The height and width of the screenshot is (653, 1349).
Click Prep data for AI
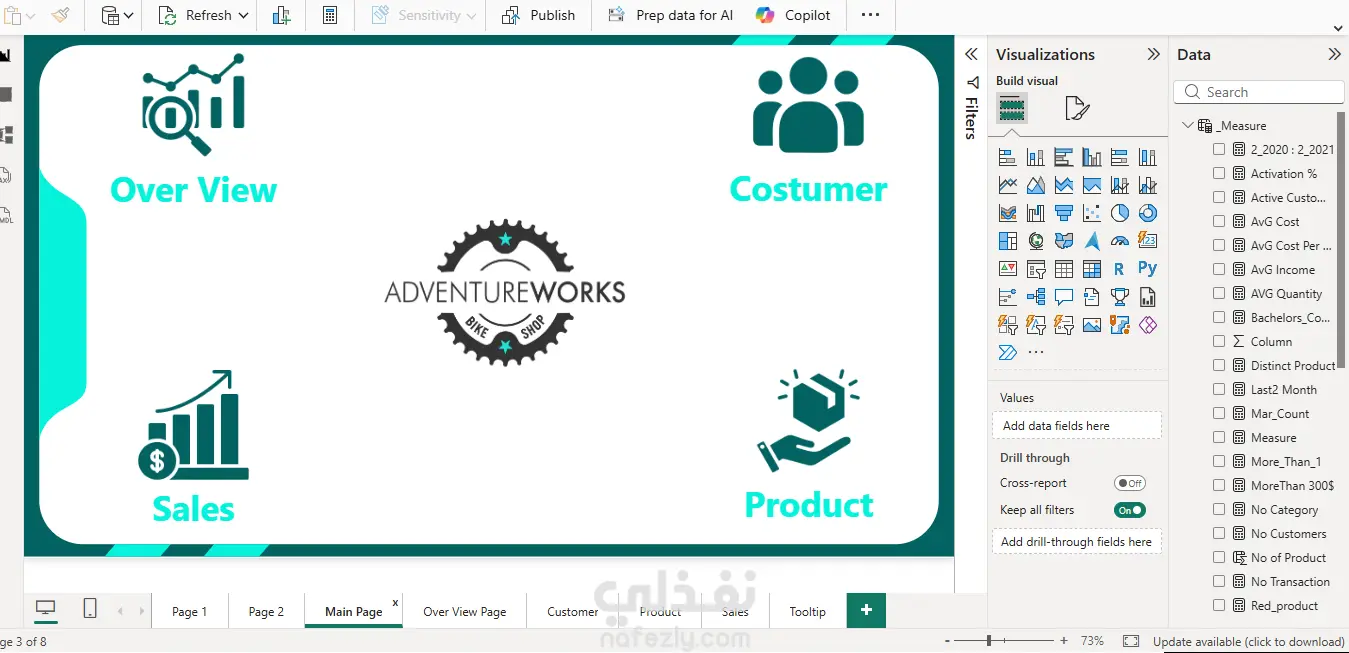(671, 15)
